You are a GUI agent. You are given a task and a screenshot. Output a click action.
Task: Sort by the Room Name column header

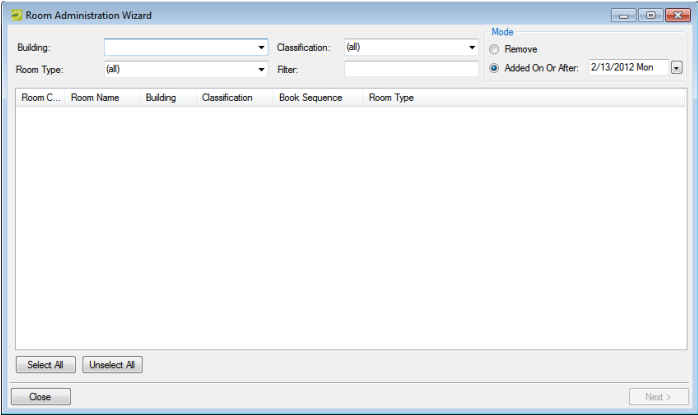click(x=102, y=98)
